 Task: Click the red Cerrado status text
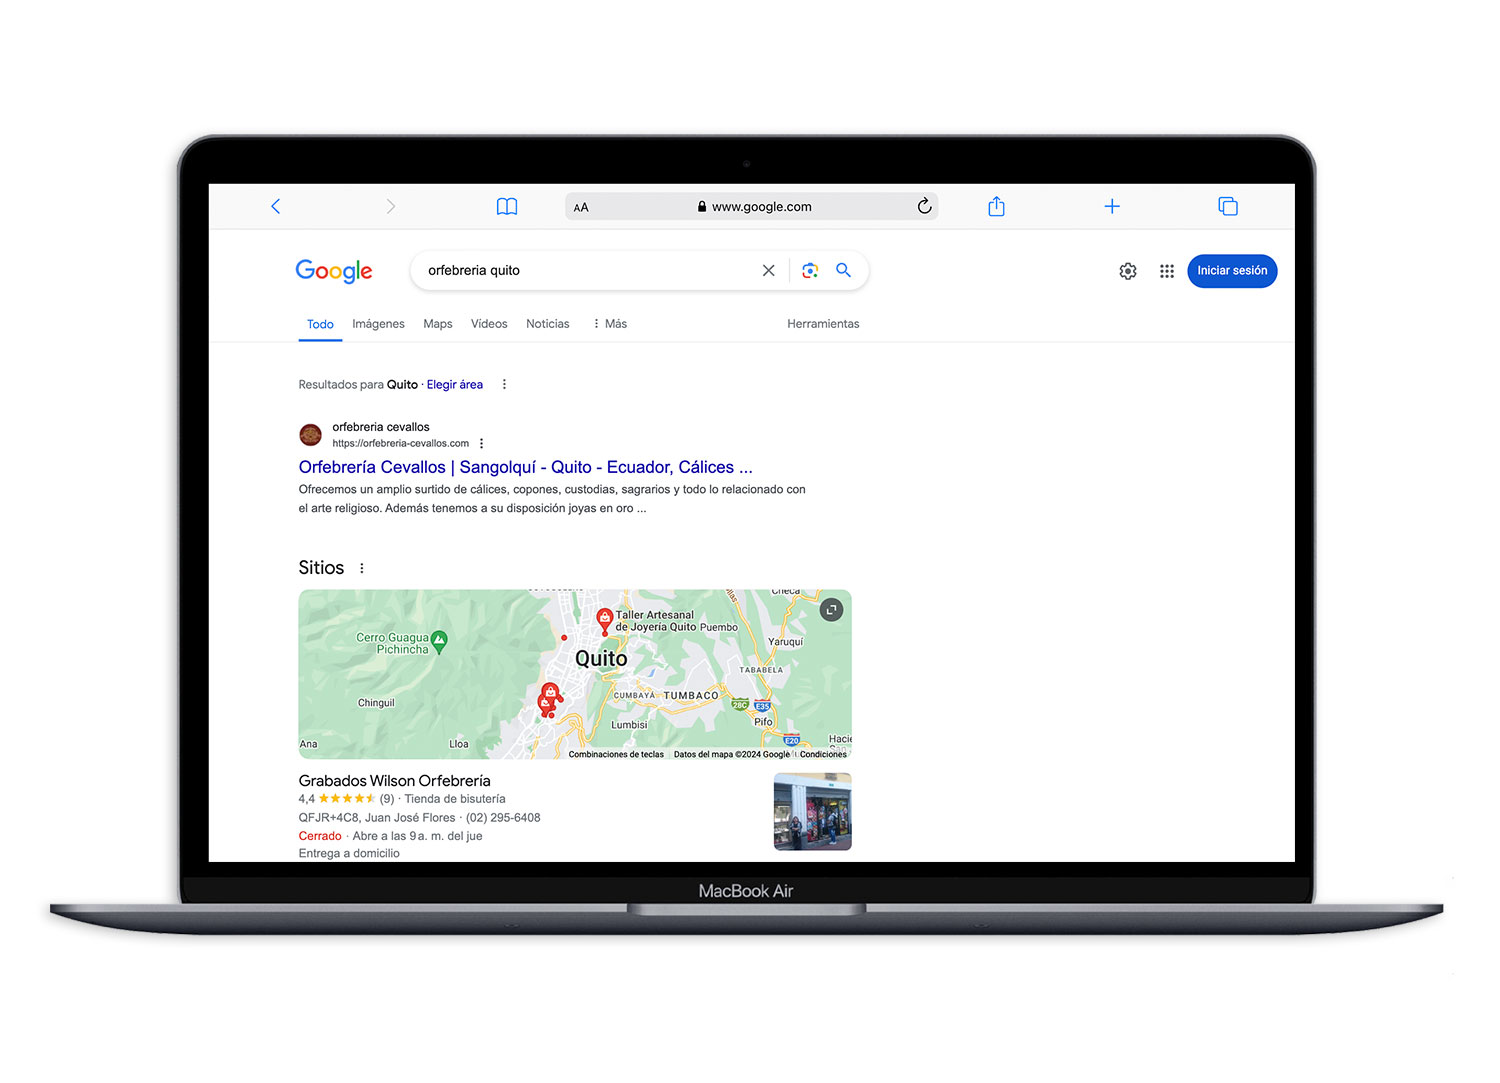[320, 836]
